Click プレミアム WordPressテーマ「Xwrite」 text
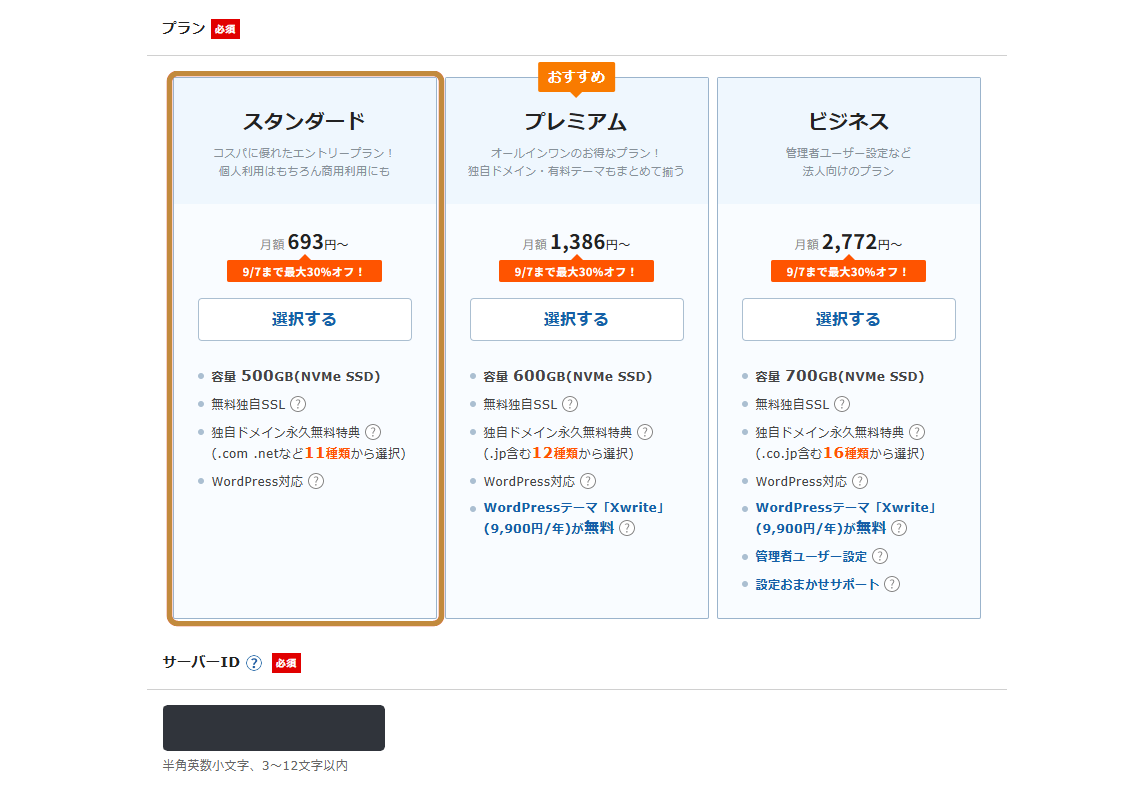 [574, 507]
